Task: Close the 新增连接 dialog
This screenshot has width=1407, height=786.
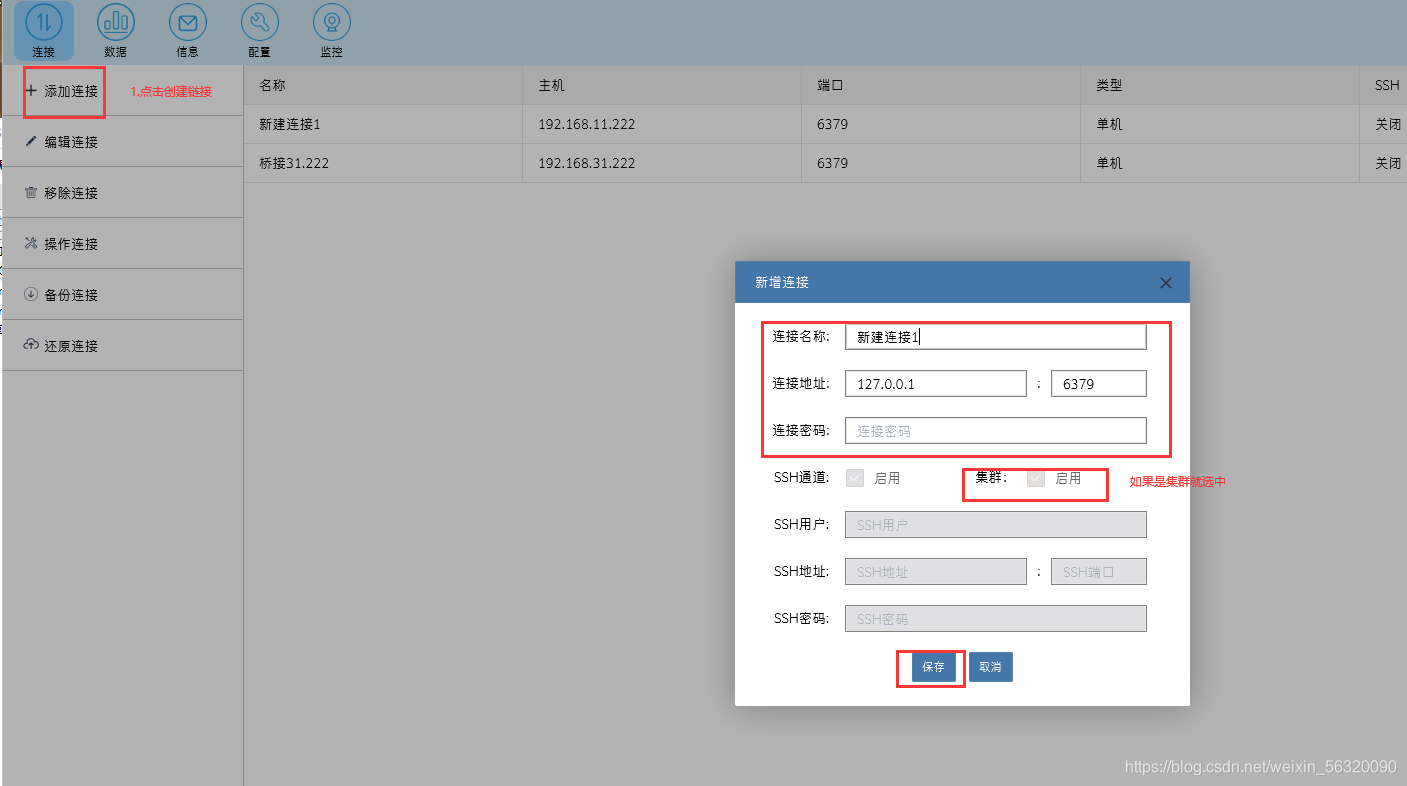Action: [x=1165, y=283]
